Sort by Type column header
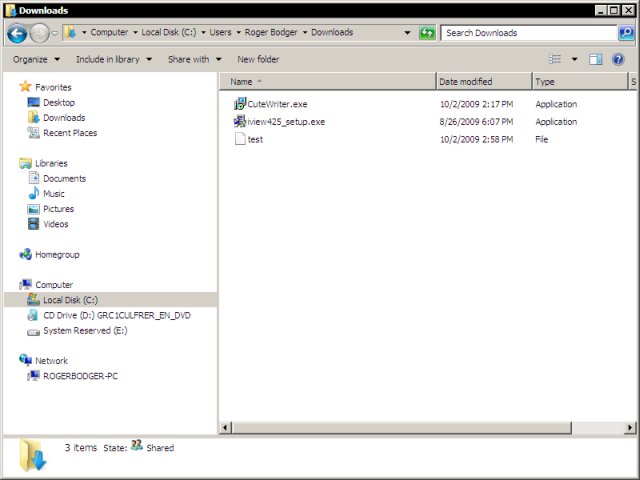This screenshot has width=640, height=480. click(580, 82)
